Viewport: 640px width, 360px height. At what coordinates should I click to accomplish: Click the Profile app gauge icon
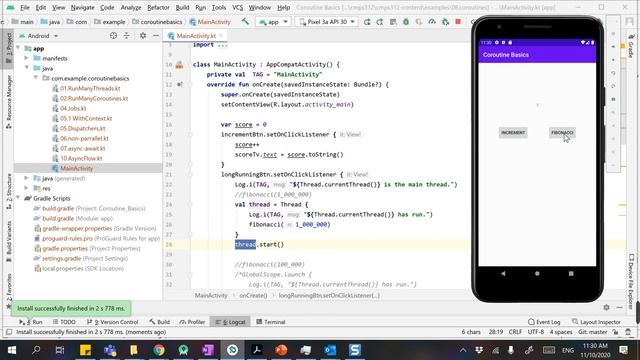pos(432,22)
